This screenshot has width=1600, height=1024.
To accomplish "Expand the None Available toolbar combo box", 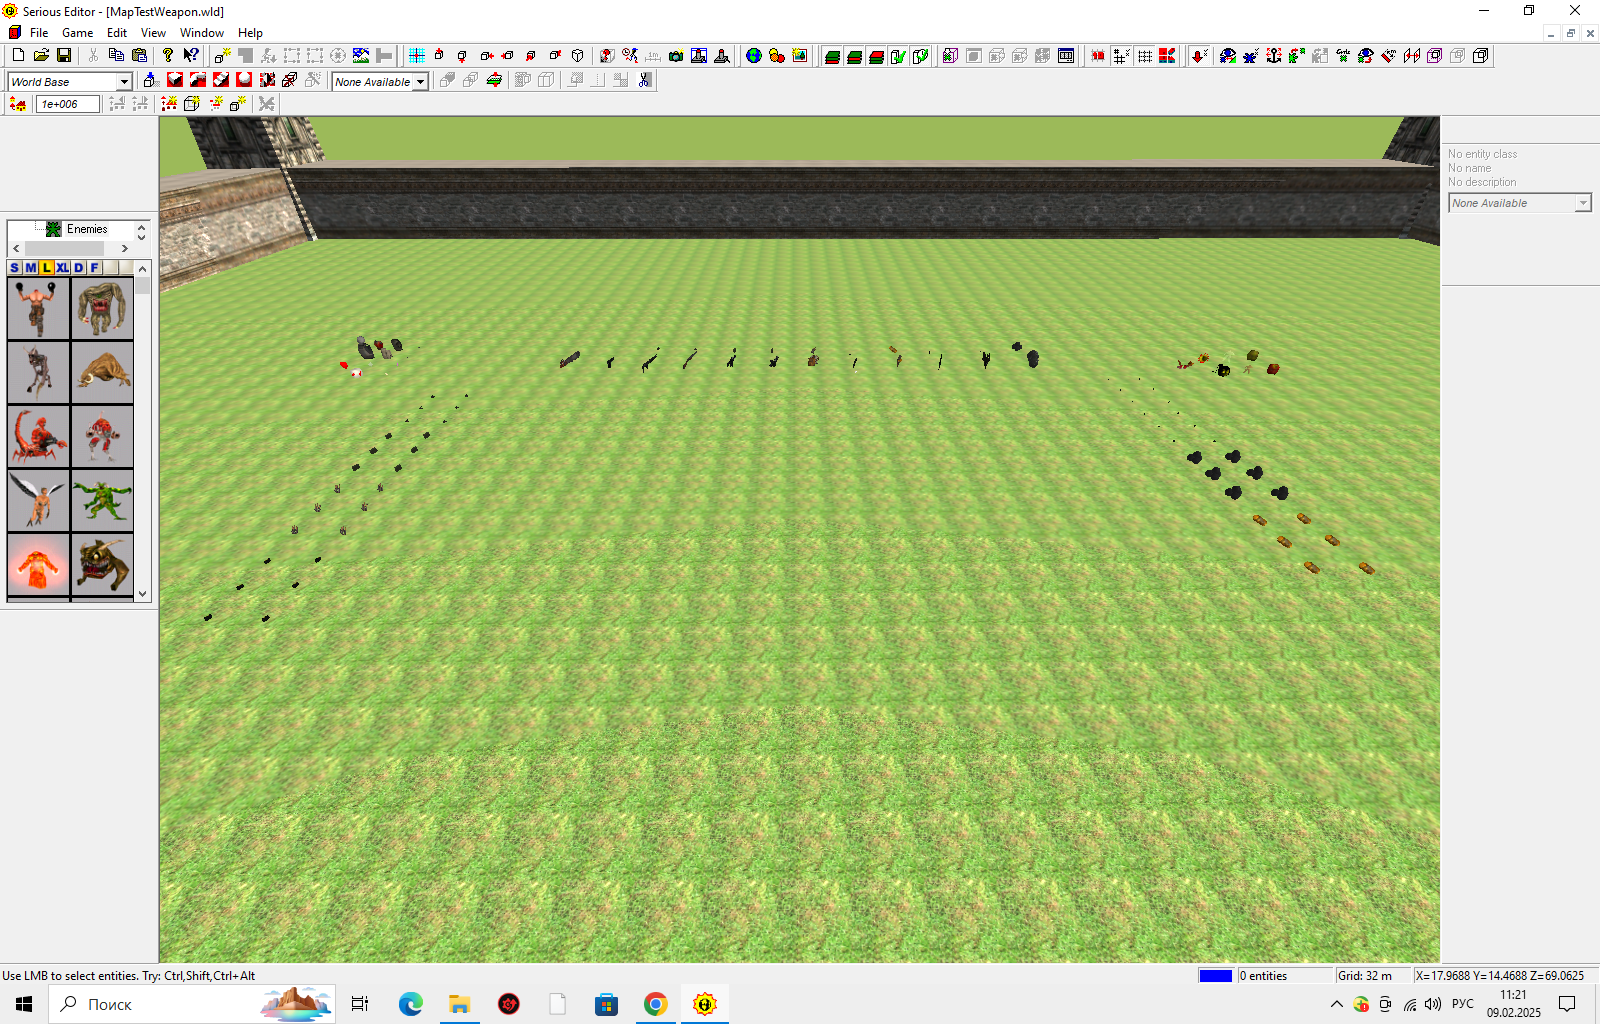I will 420,82.
